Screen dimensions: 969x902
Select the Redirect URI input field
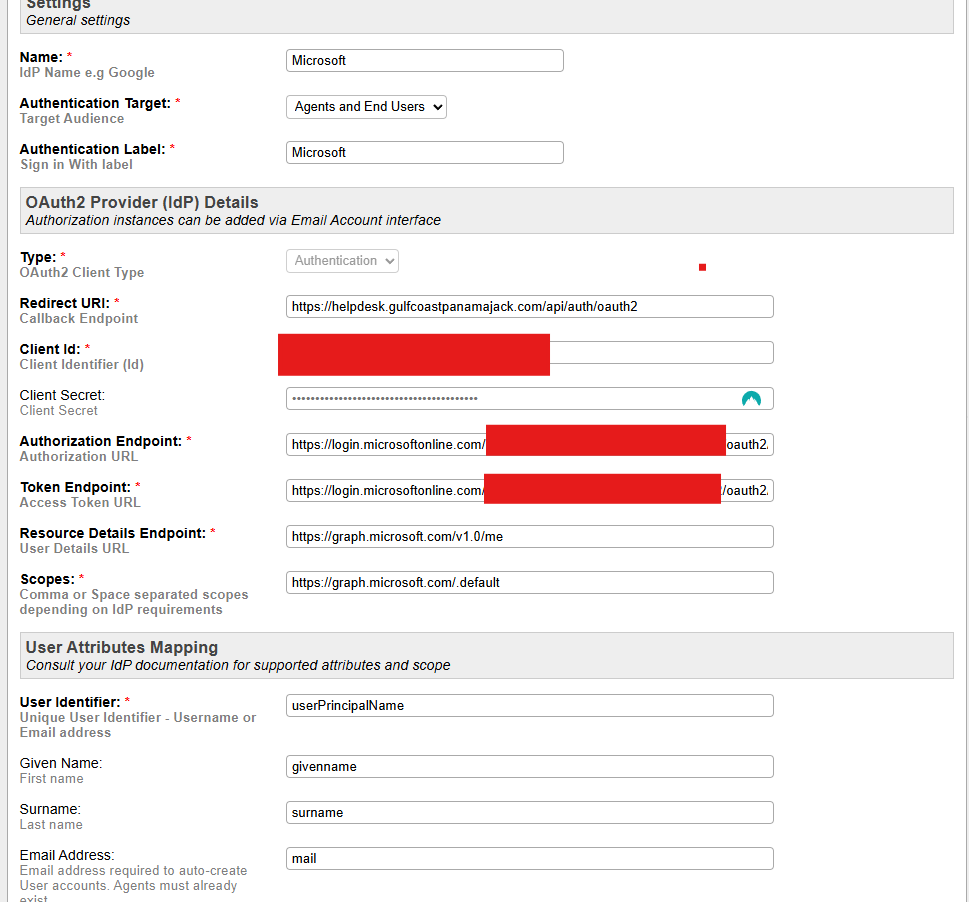pyautogui.click(x=530, y=306)
